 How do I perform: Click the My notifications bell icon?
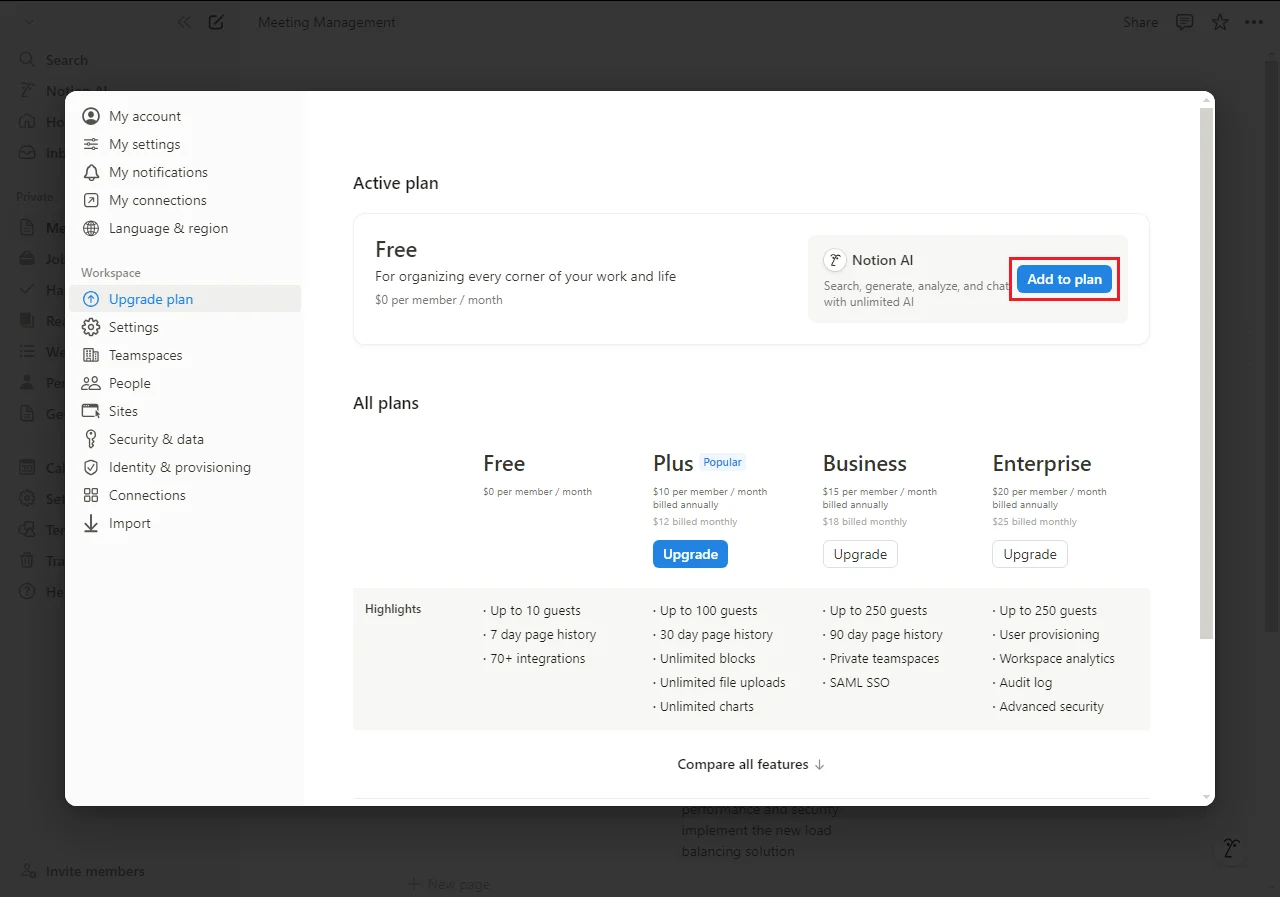[x=91, y=172]
